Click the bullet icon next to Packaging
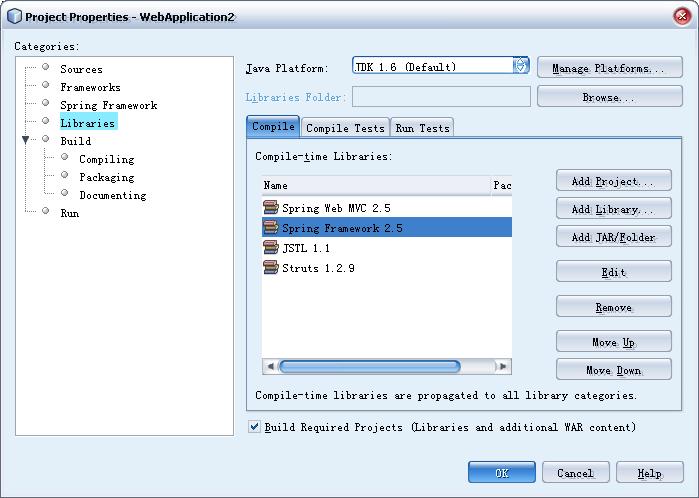Screen dimensions: 699x498 65,175
